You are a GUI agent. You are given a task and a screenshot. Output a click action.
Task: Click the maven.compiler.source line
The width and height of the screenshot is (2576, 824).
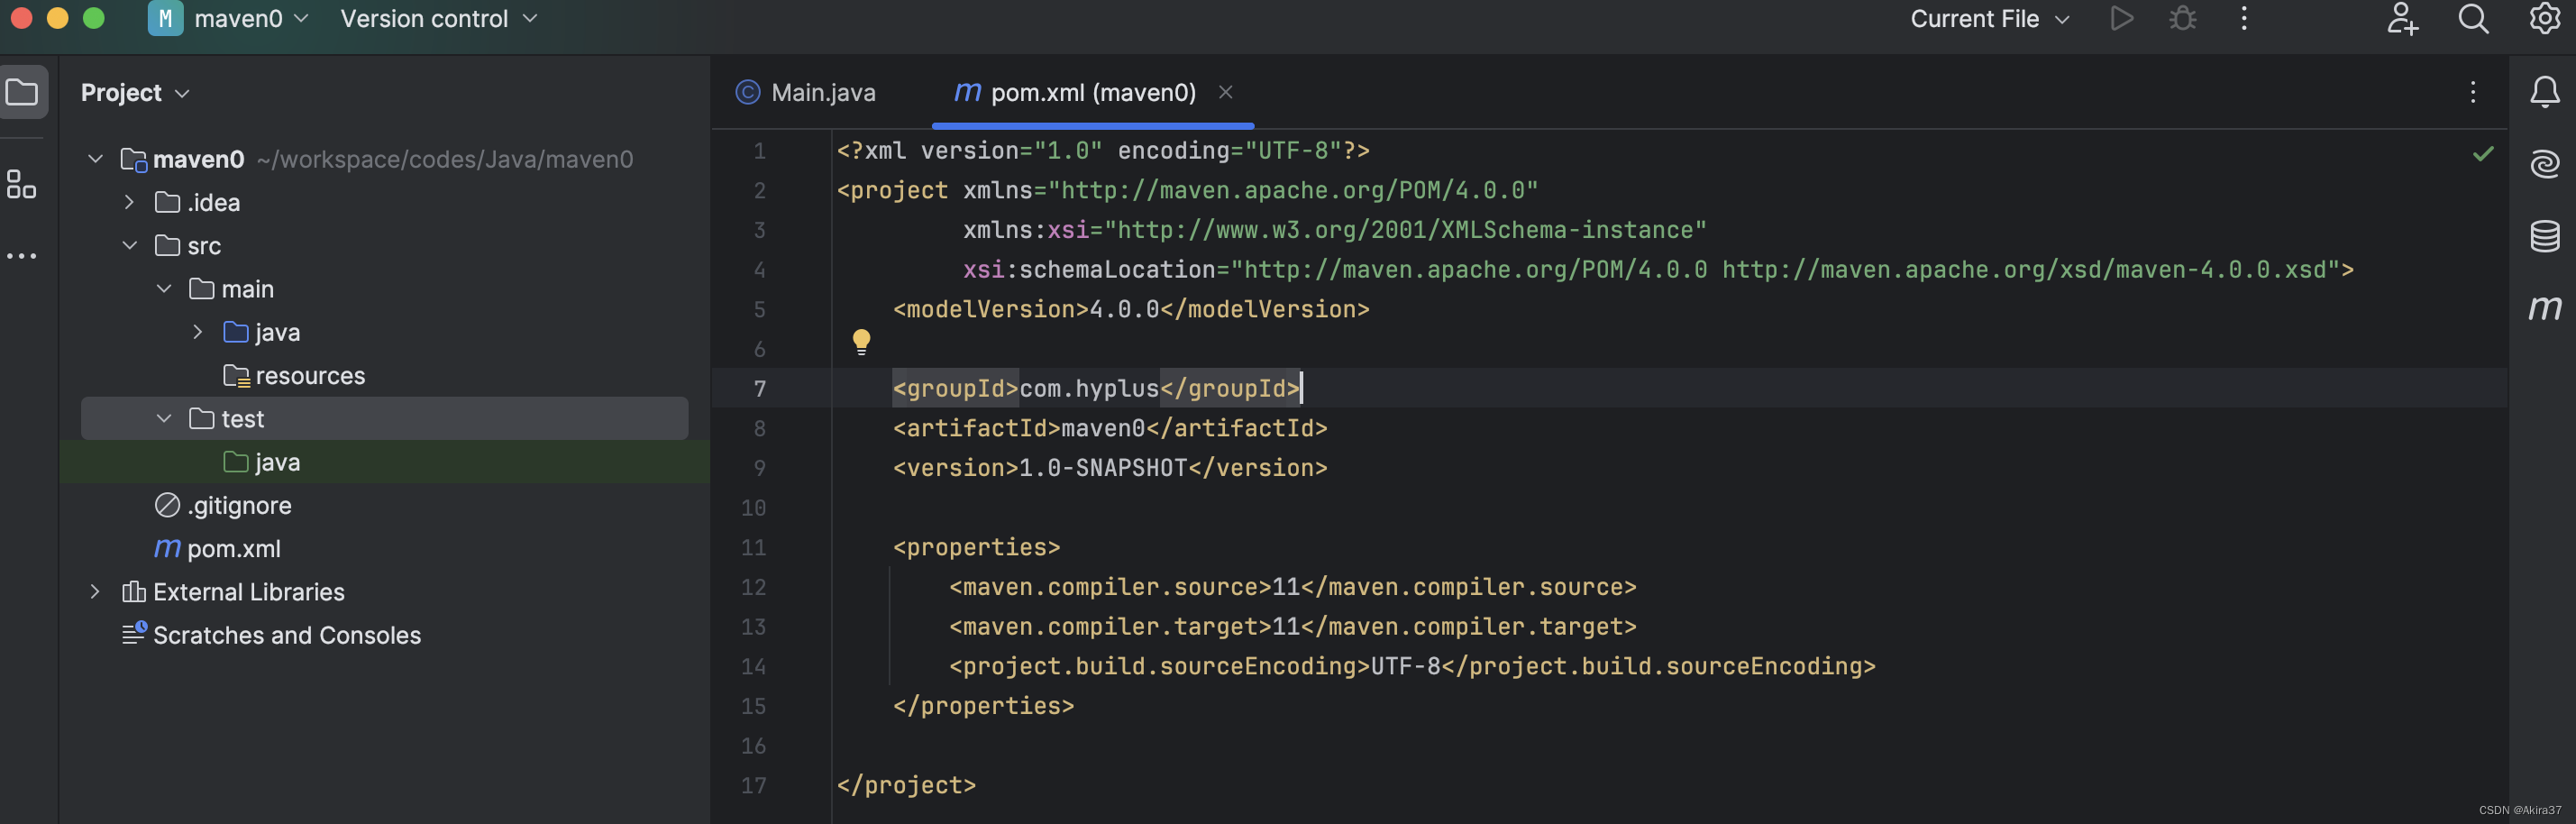[x=1292, y=587]
